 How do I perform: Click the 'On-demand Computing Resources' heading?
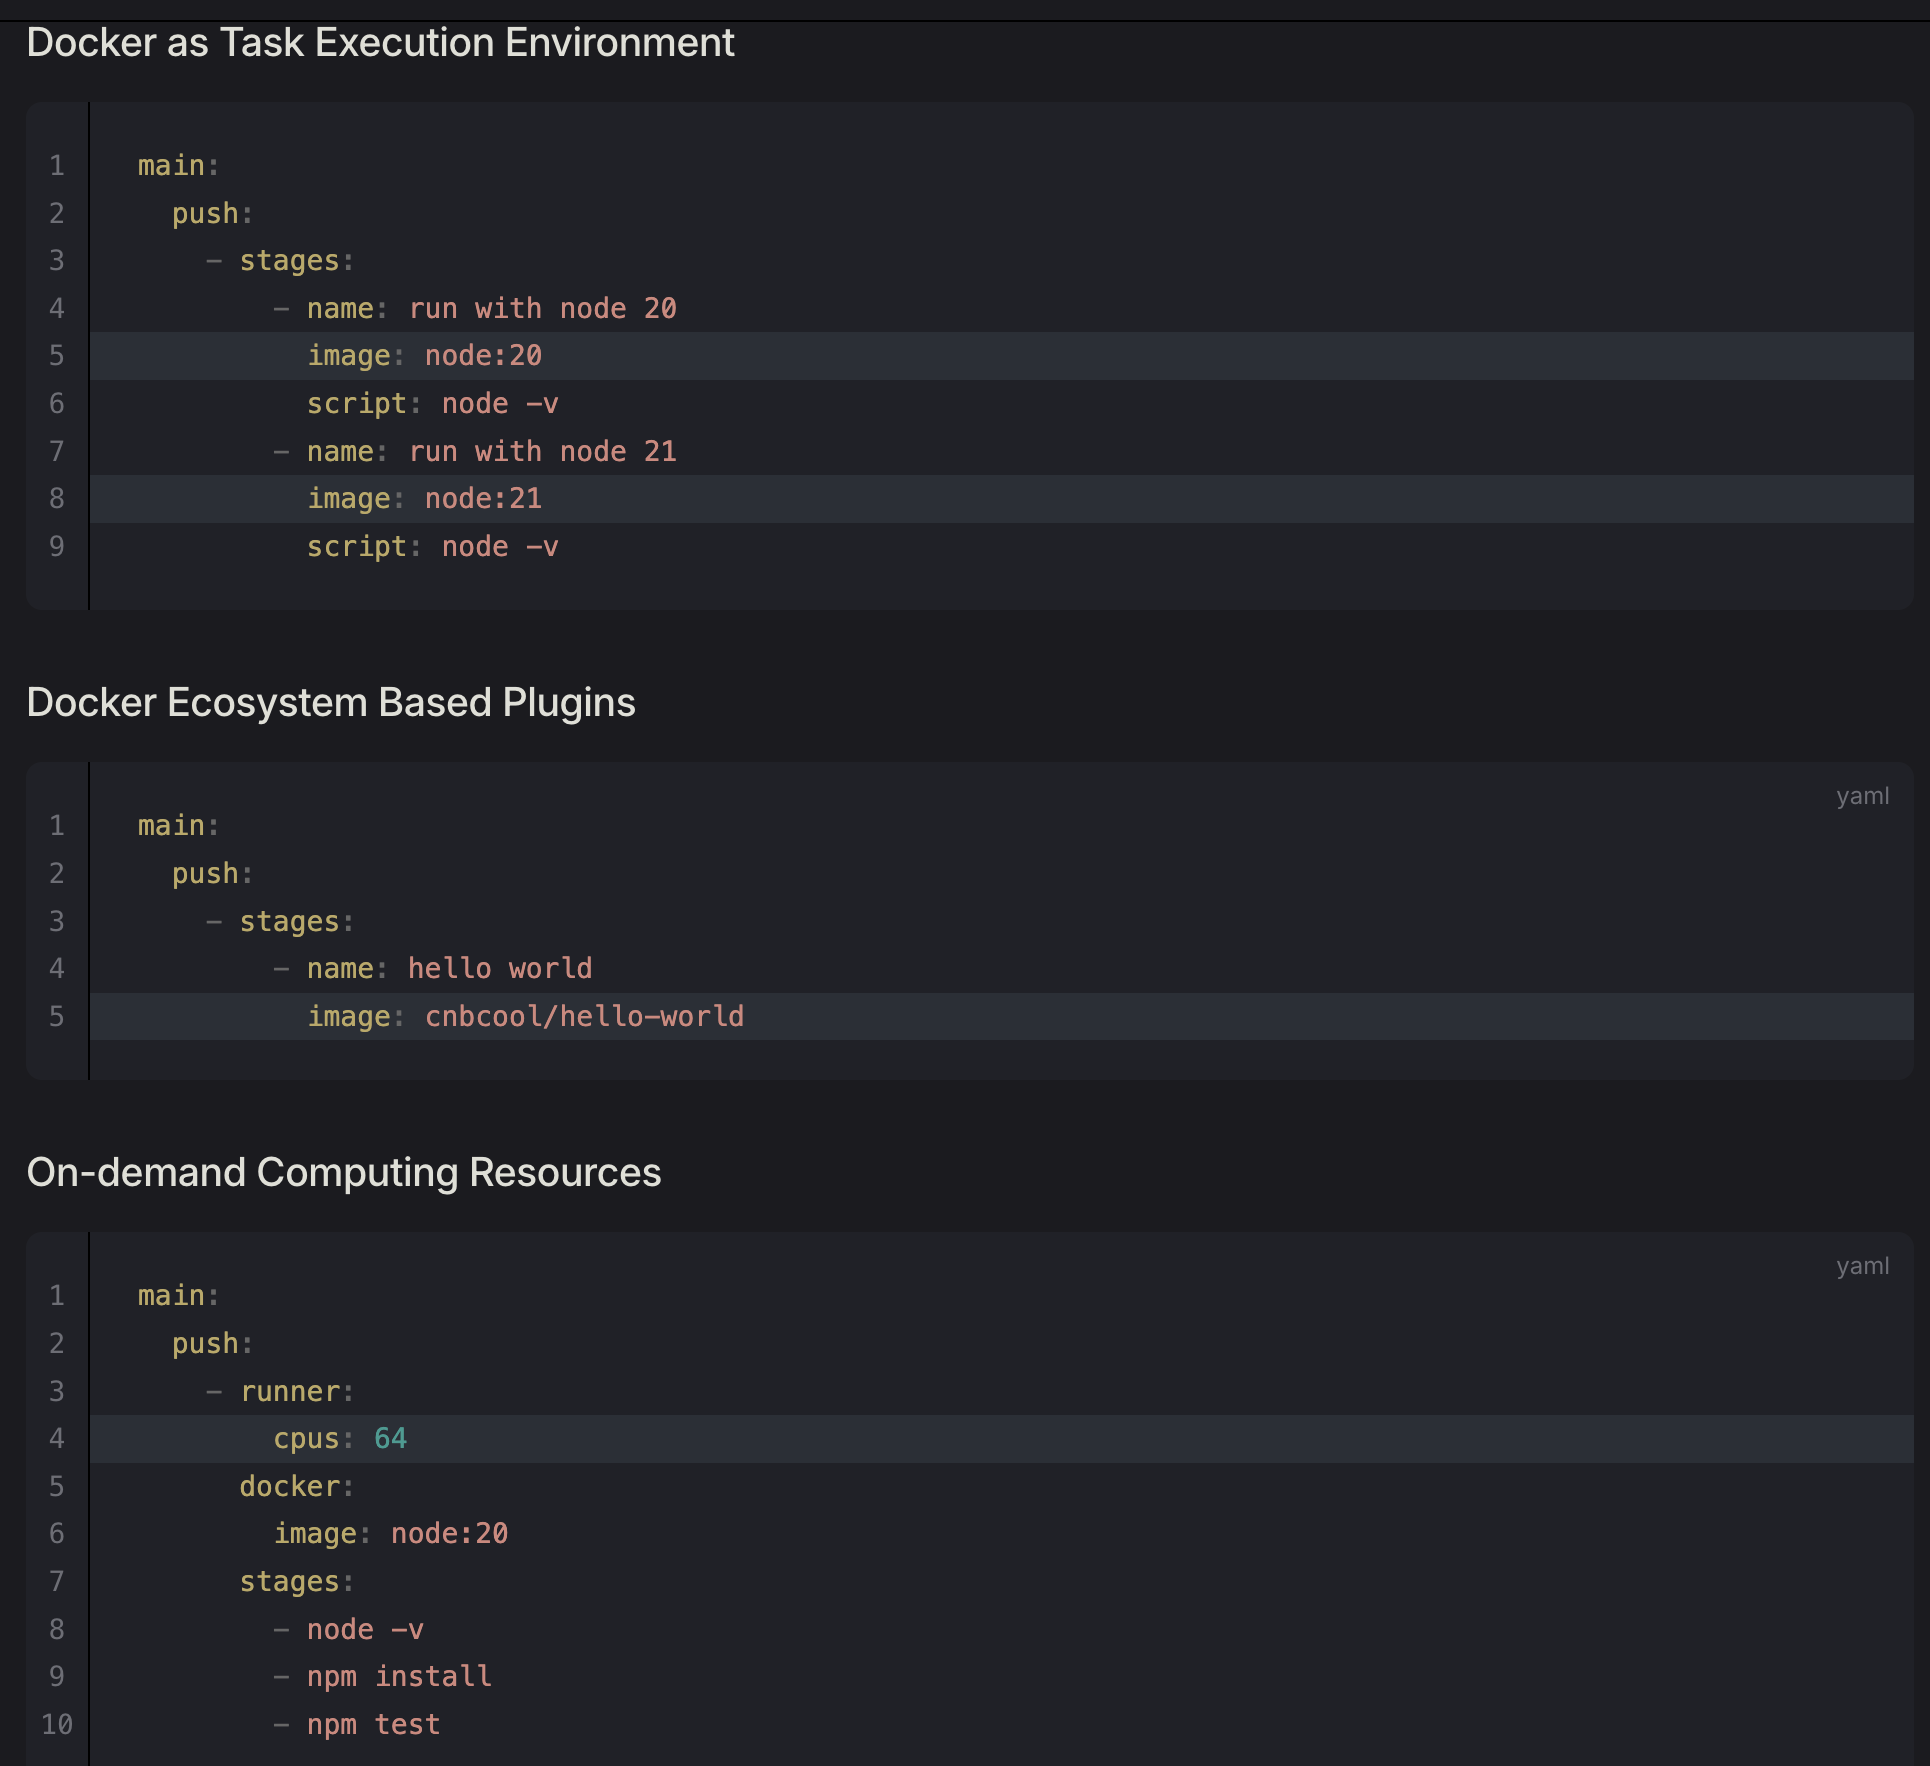(344, 1172)
